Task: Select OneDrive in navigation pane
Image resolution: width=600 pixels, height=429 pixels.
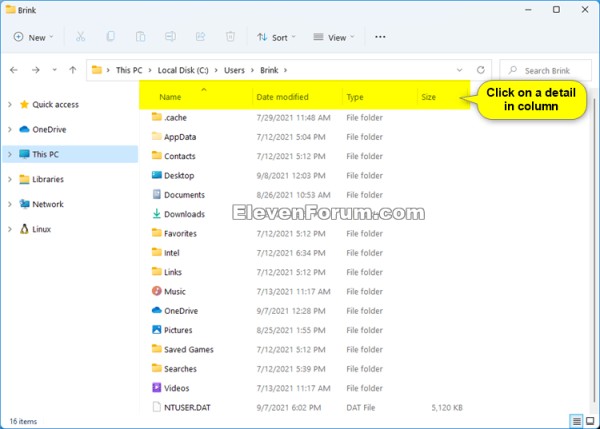Action: (x=49, y=129)
